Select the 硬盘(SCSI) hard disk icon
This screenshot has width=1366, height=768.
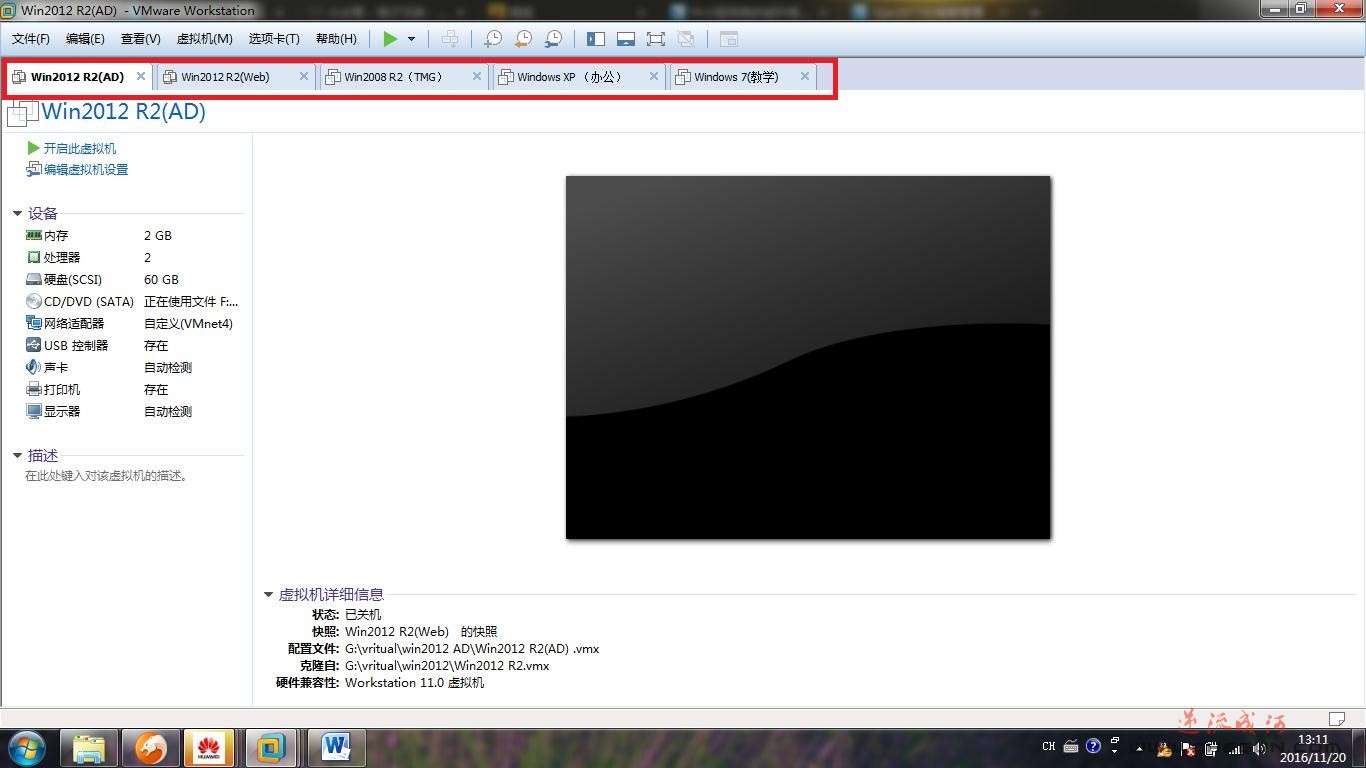tap(34, 279)
